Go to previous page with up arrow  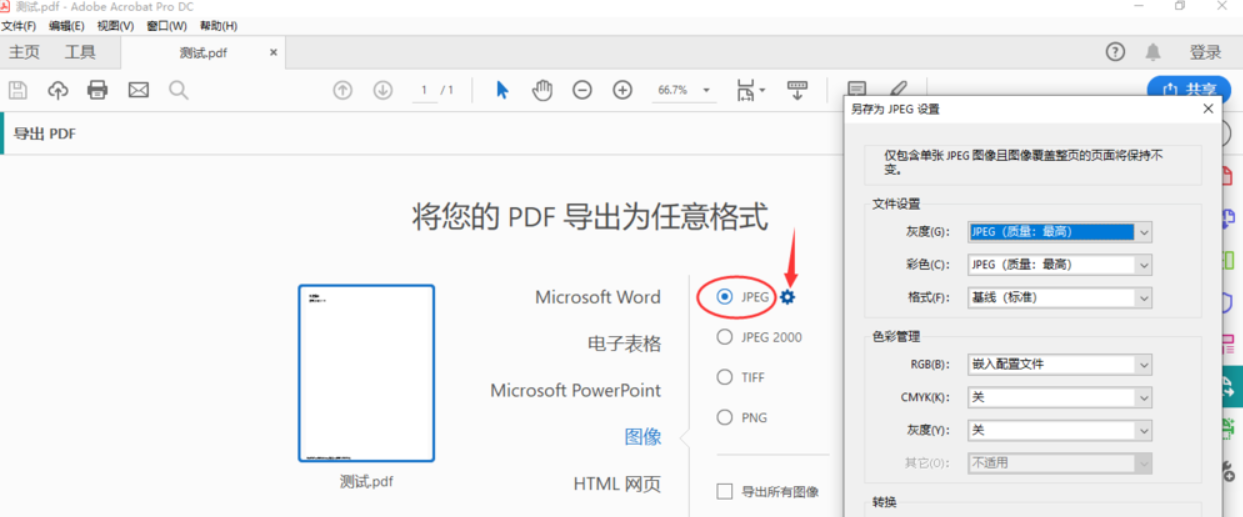pyautogui.click(x=343, y=90)
